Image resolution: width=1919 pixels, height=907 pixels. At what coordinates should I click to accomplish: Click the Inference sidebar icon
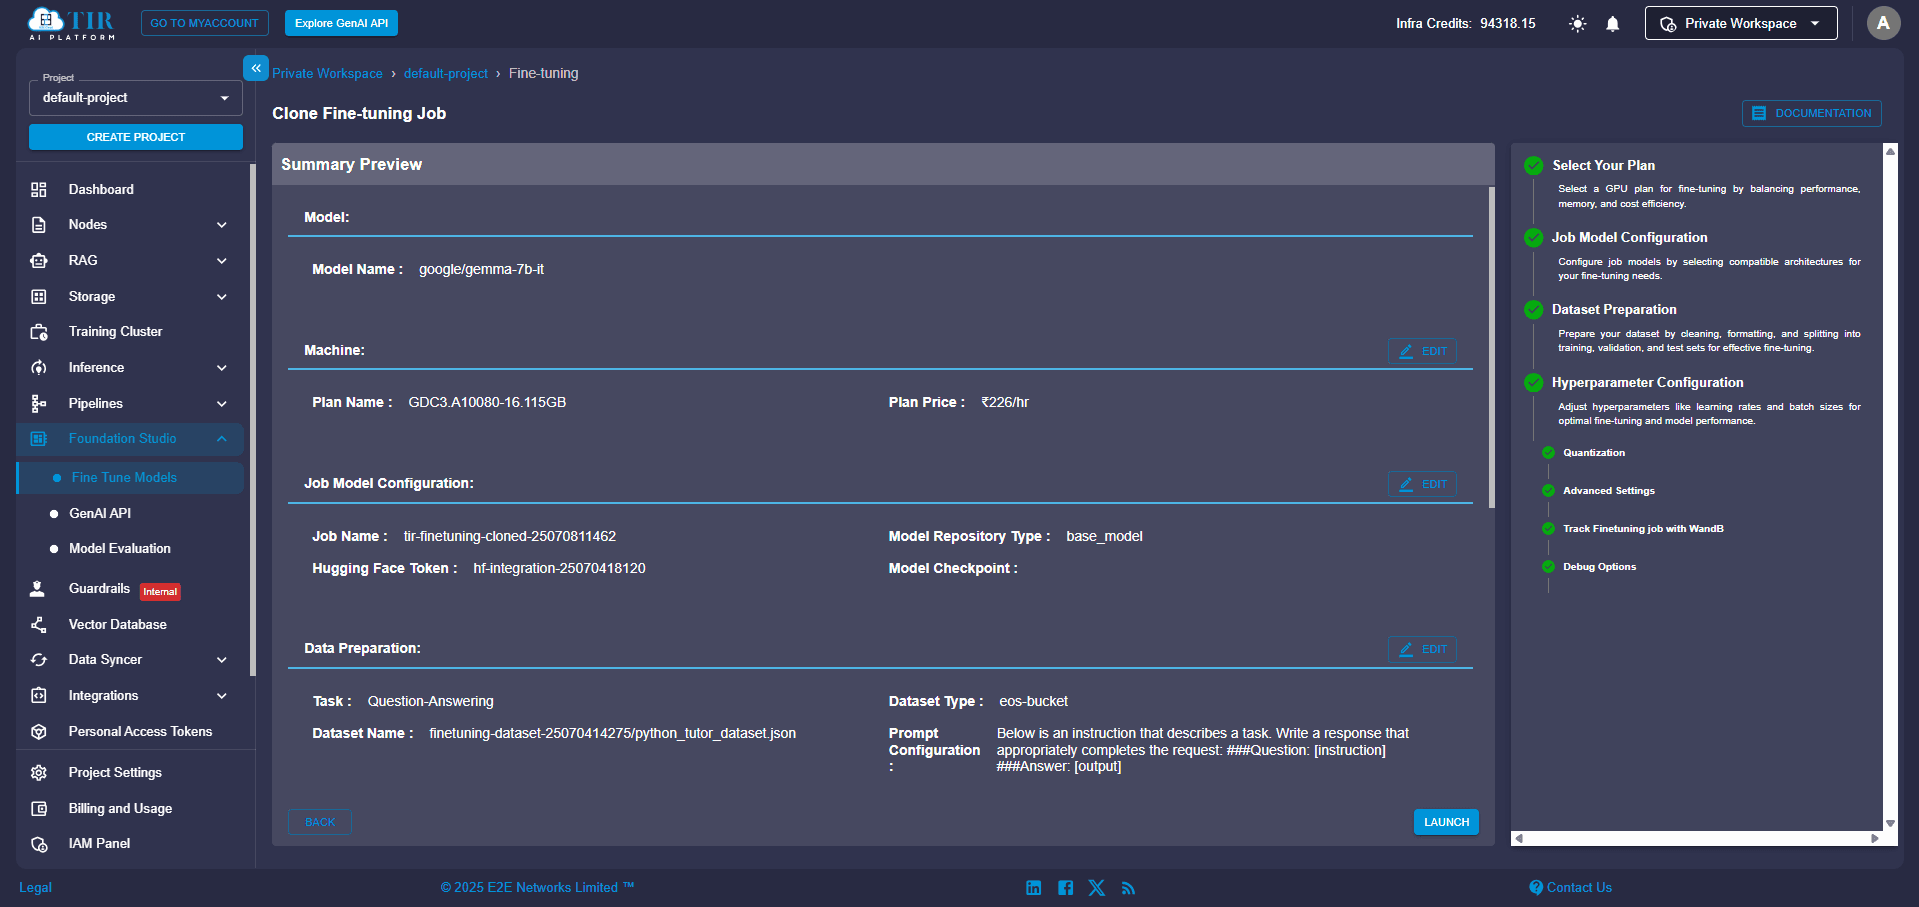(x=39, y=368)
